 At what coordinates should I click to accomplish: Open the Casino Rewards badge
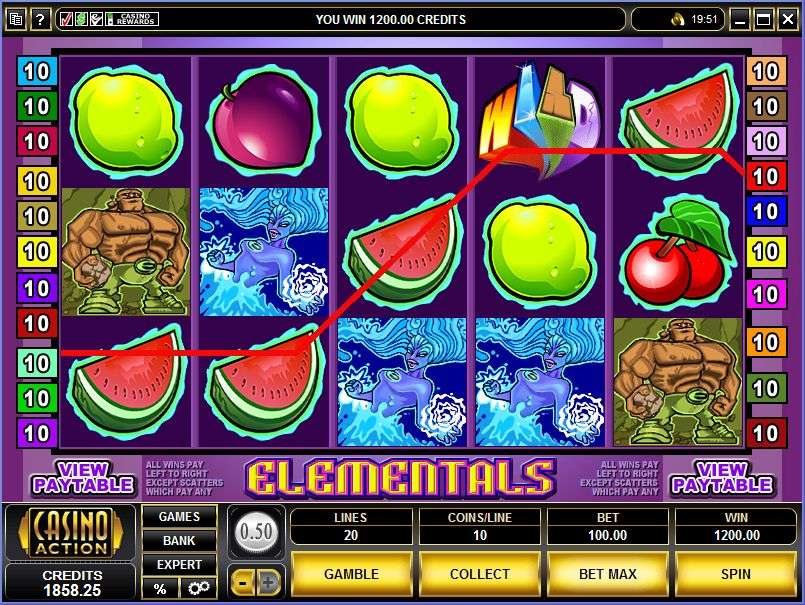pos(132,20)
